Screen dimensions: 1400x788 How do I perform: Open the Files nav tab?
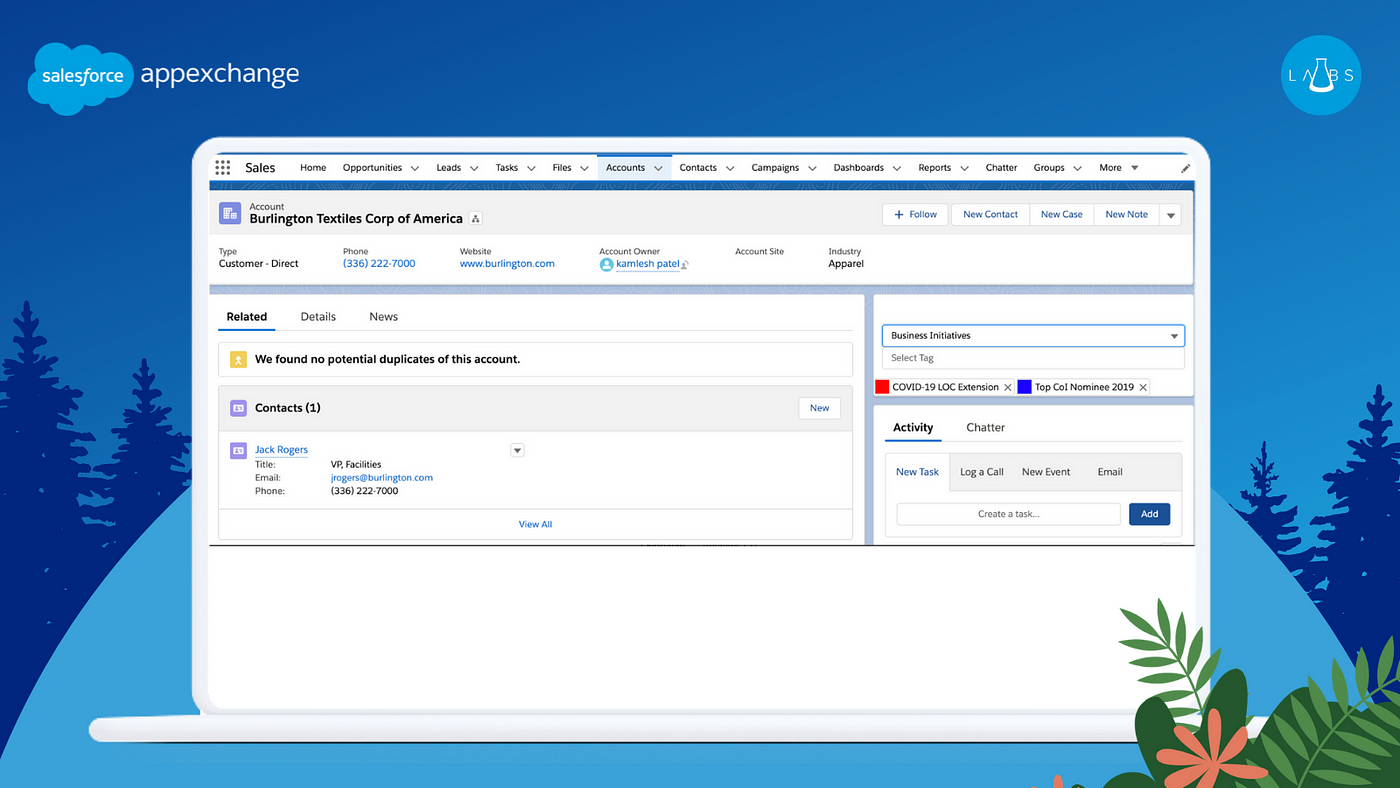click(562, 168)
